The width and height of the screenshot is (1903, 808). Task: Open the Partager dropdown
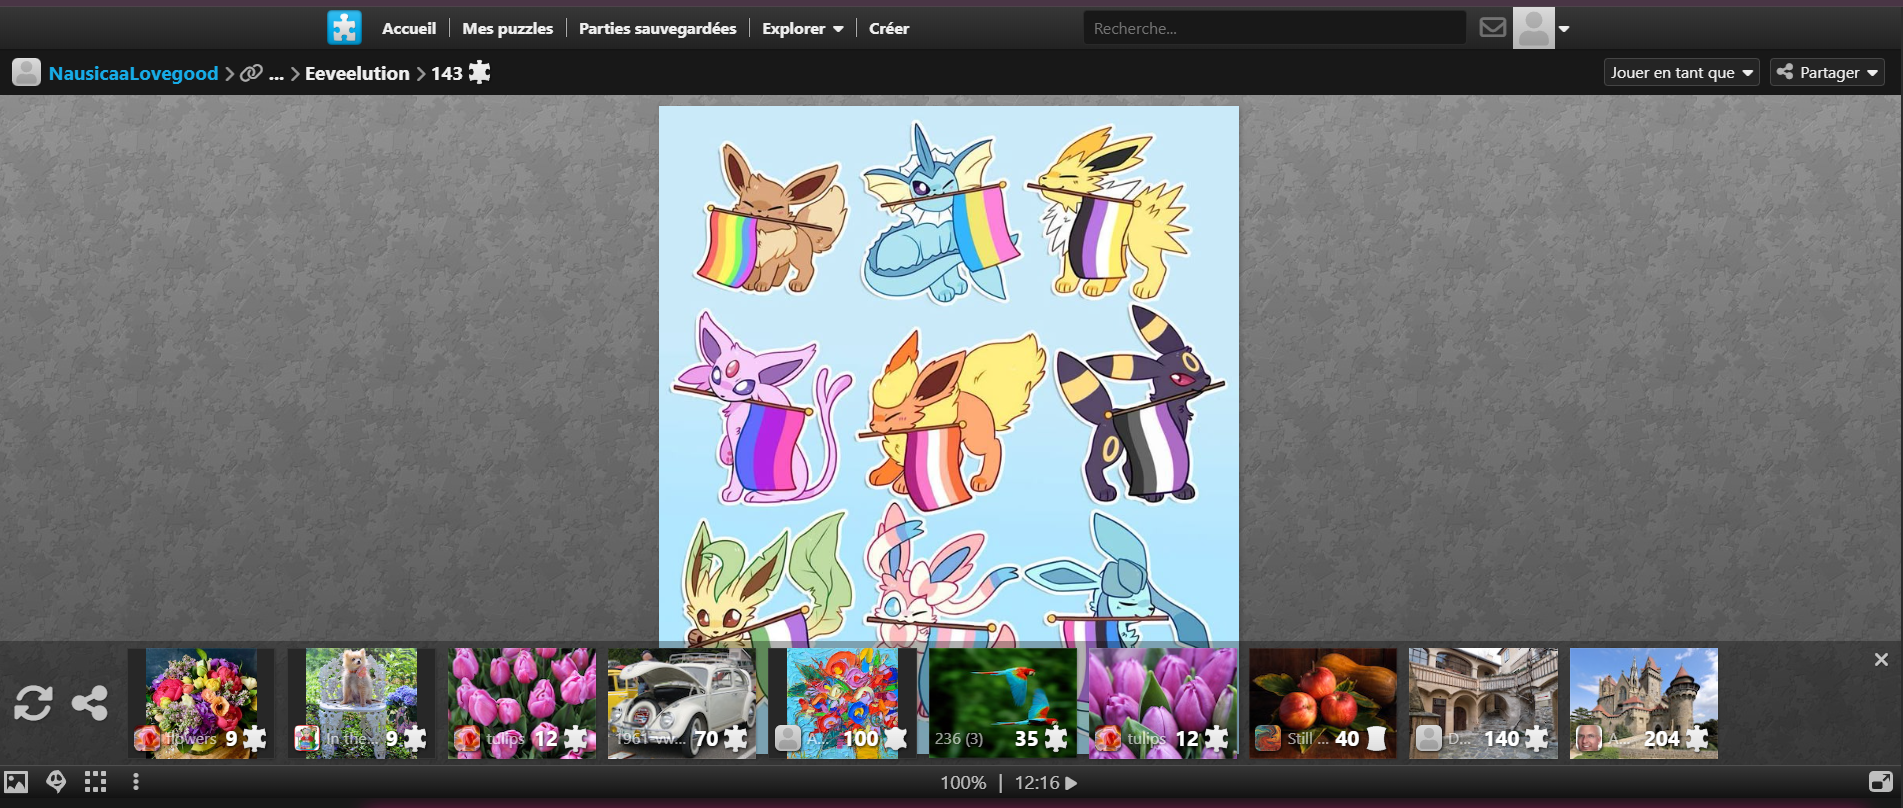point(1827,72)
